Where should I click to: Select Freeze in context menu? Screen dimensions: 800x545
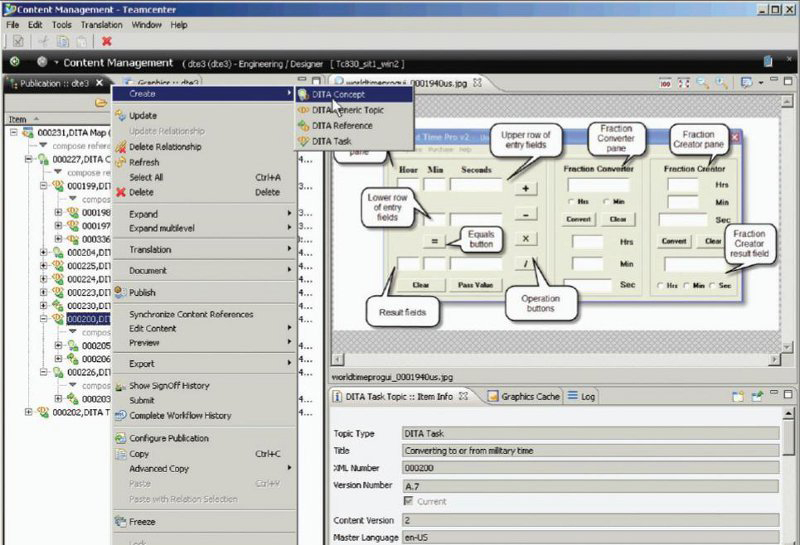click(x=204, y=522)
